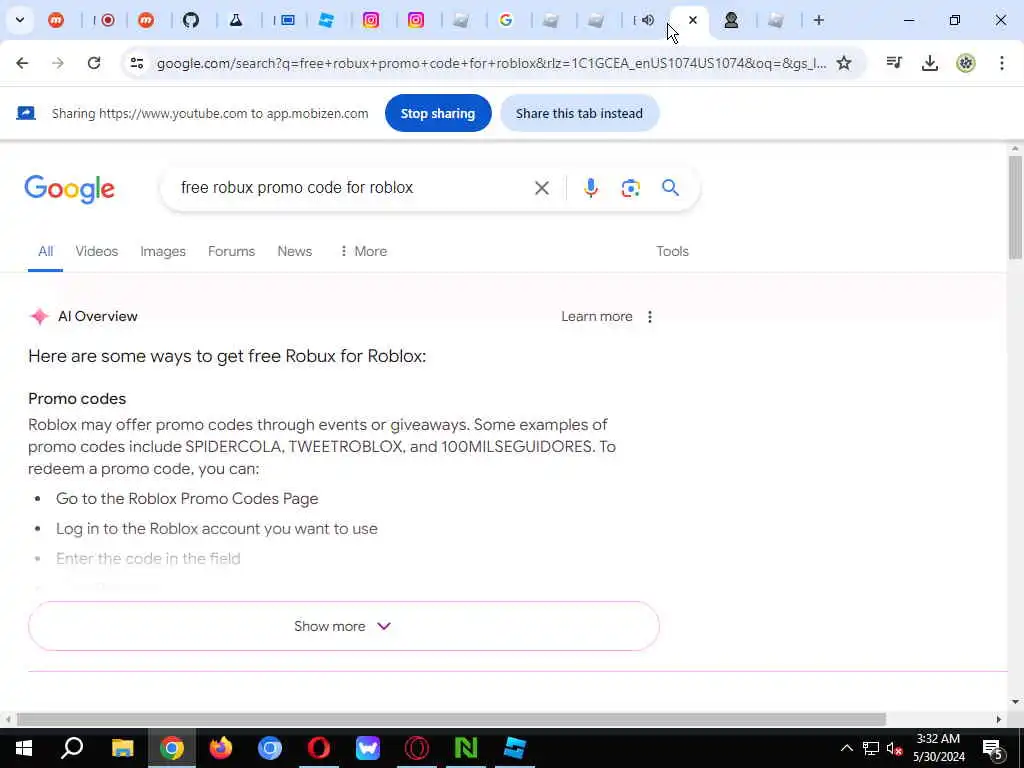This screenshot has width=1024, height=768.
Task: Select the Forums results tab
Action: click(231, 251)
